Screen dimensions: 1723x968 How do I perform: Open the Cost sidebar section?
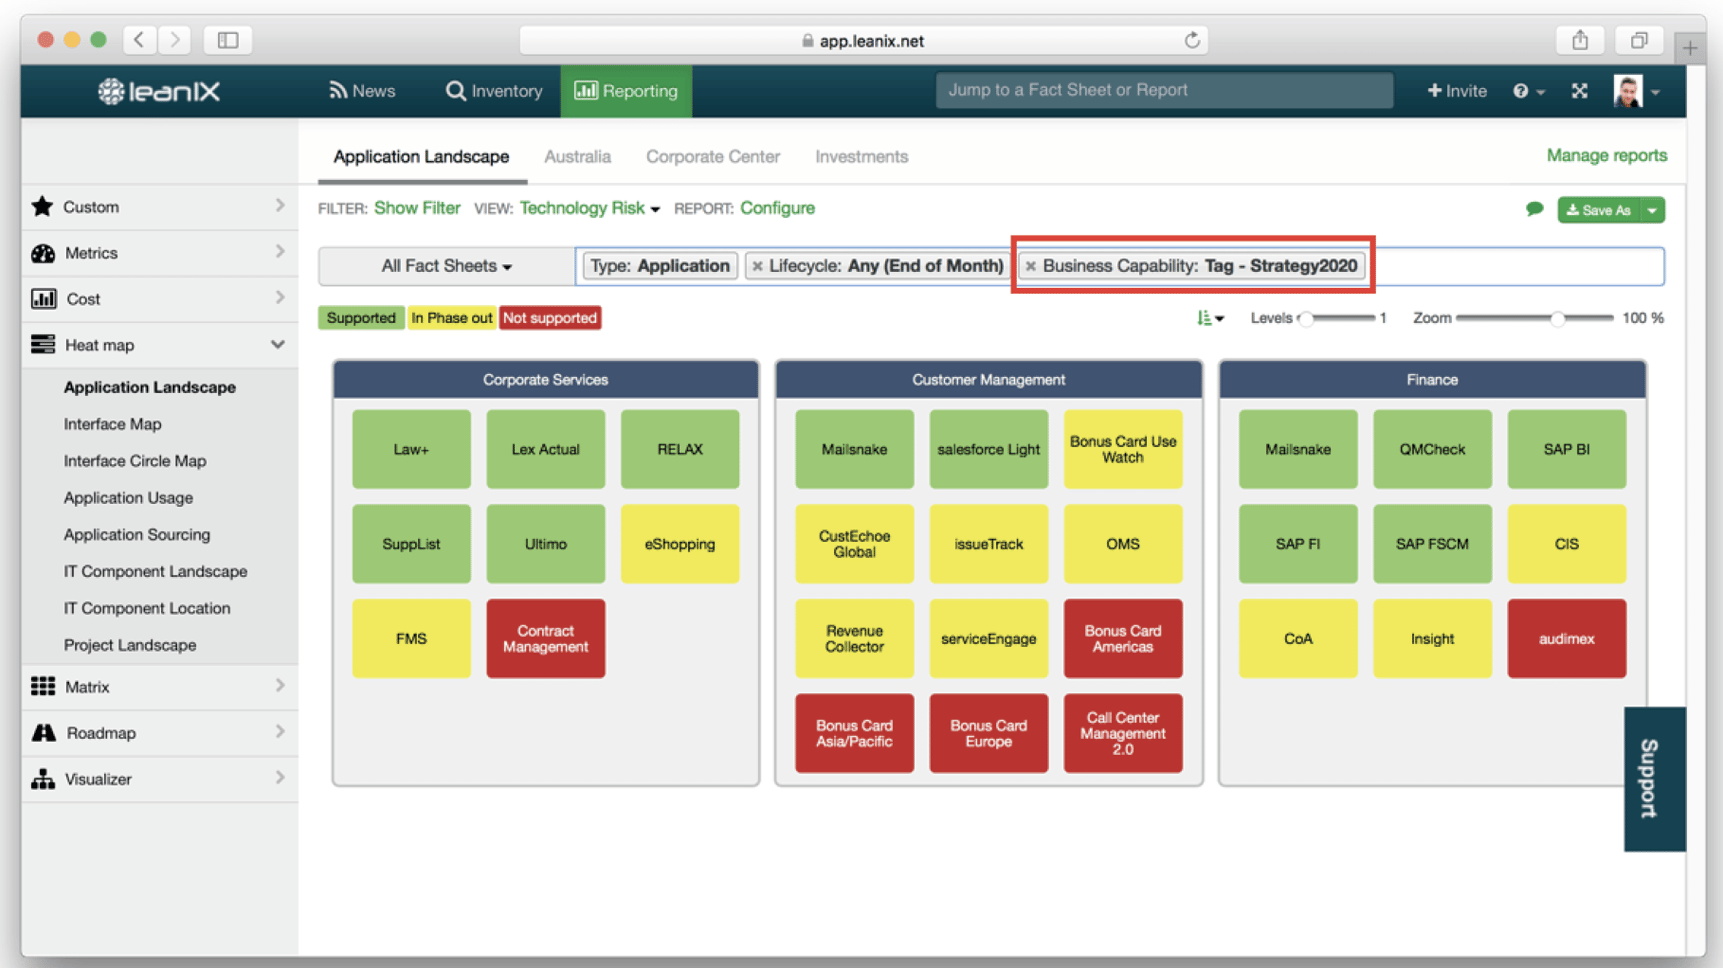pos(84,298)
